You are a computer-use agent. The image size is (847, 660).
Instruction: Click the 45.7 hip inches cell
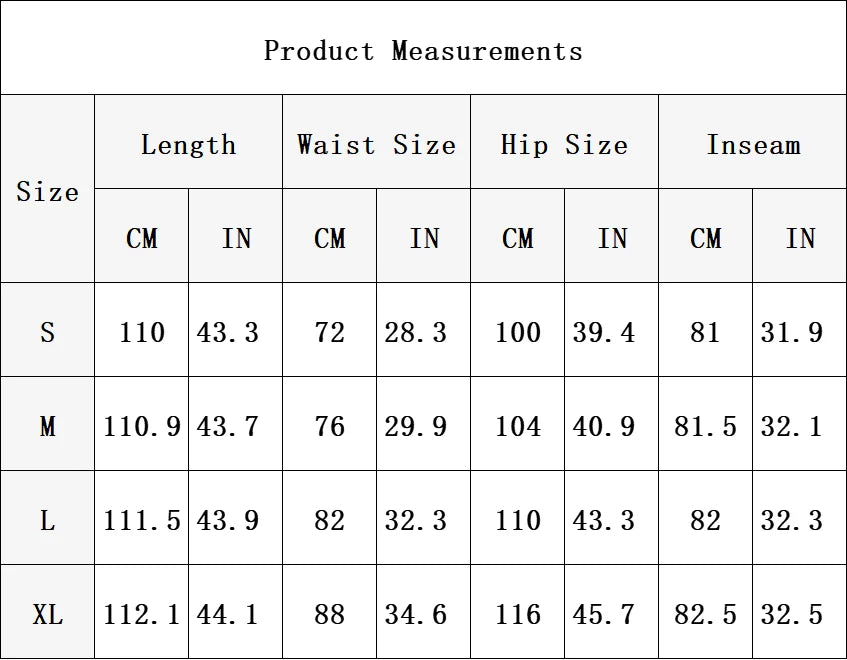coord(611,612)
